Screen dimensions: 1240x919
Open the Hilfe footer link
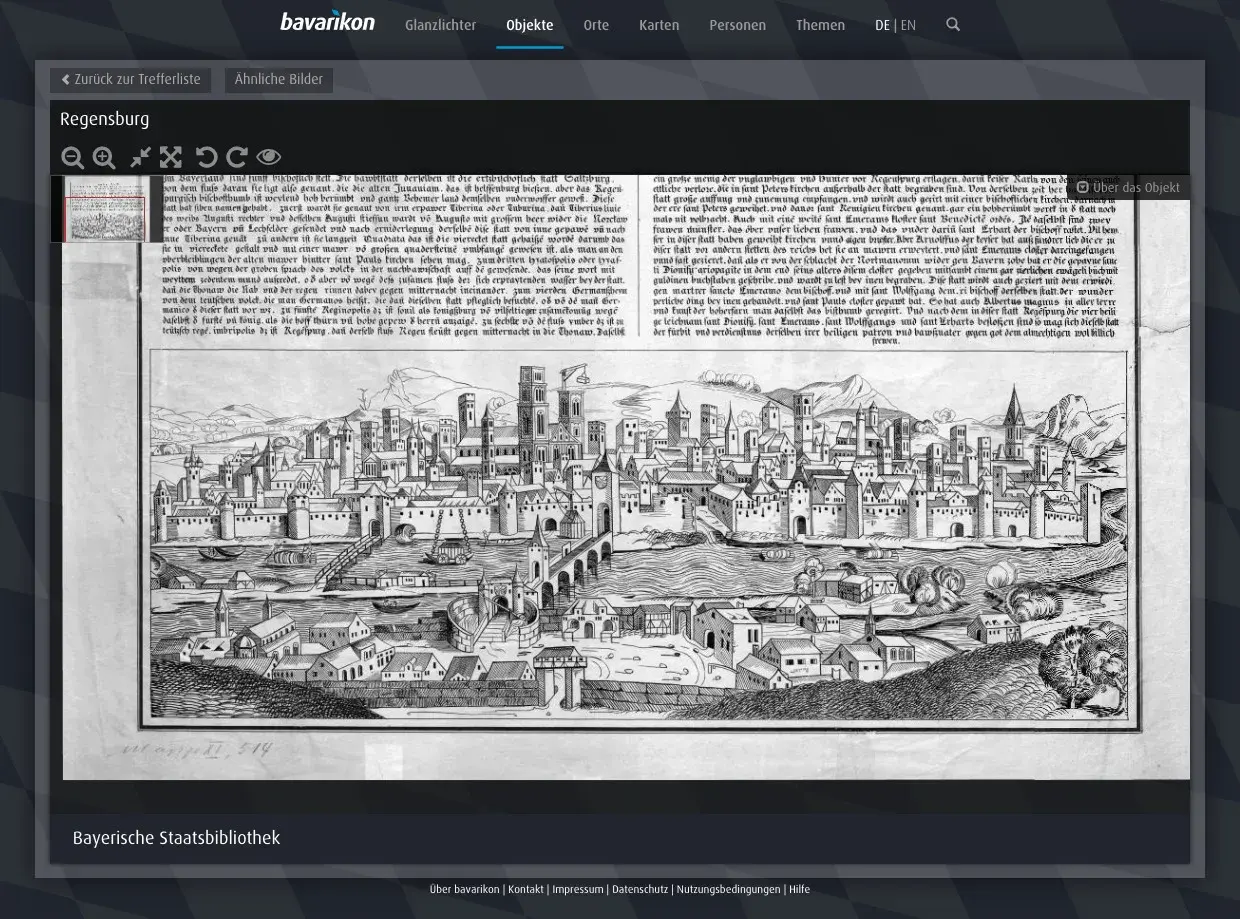(x=799, y=889)
